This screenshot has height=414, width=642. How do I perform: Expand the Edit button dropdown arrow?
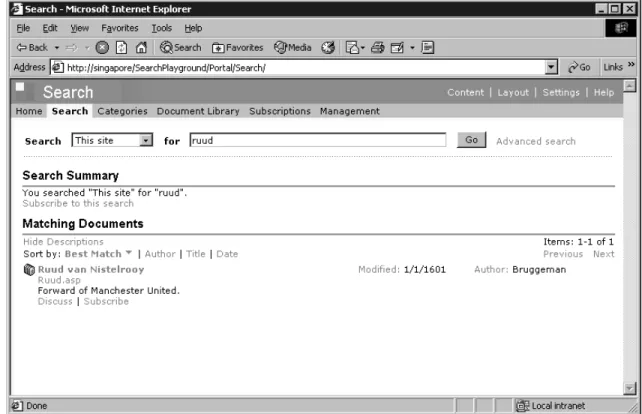[412, 48]
